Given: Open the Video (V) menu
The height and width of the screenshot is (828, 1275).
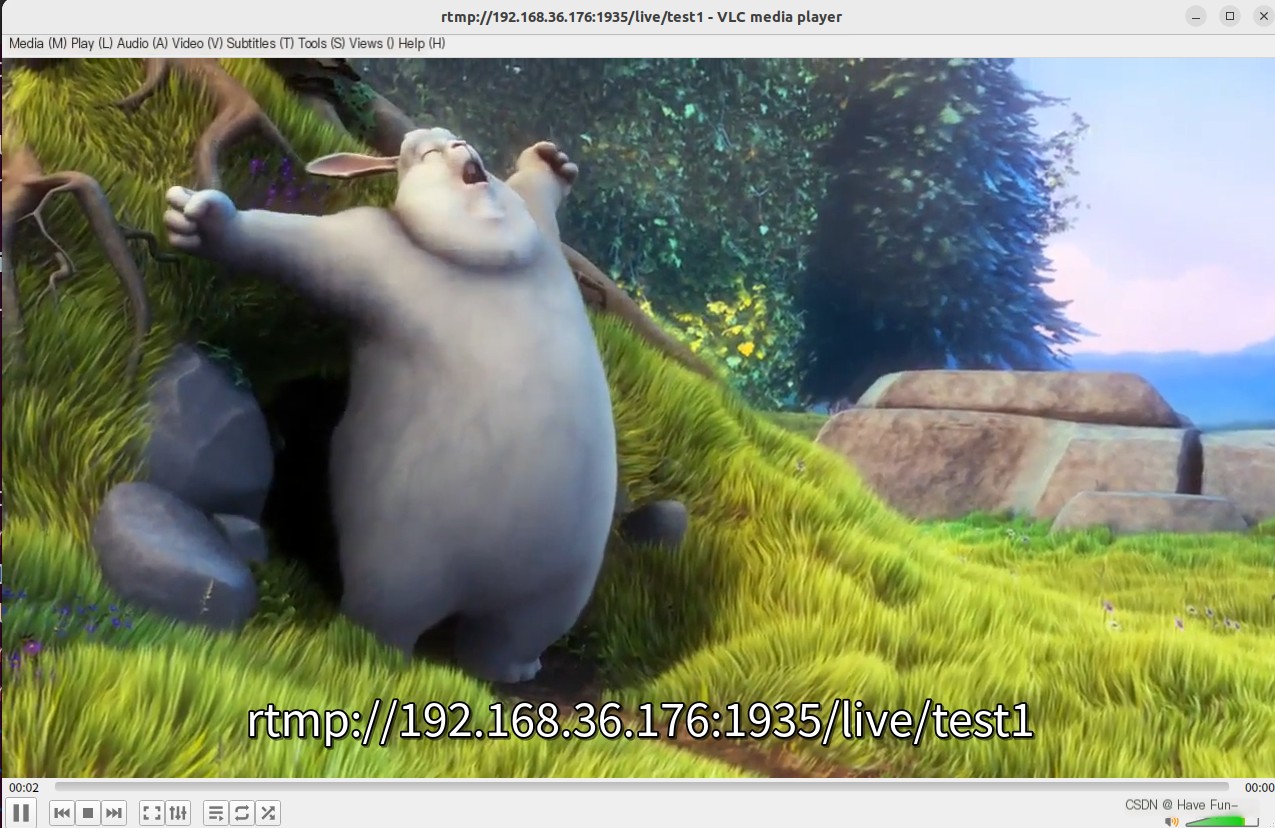Looking at the screenshot, I should [198, 44].
